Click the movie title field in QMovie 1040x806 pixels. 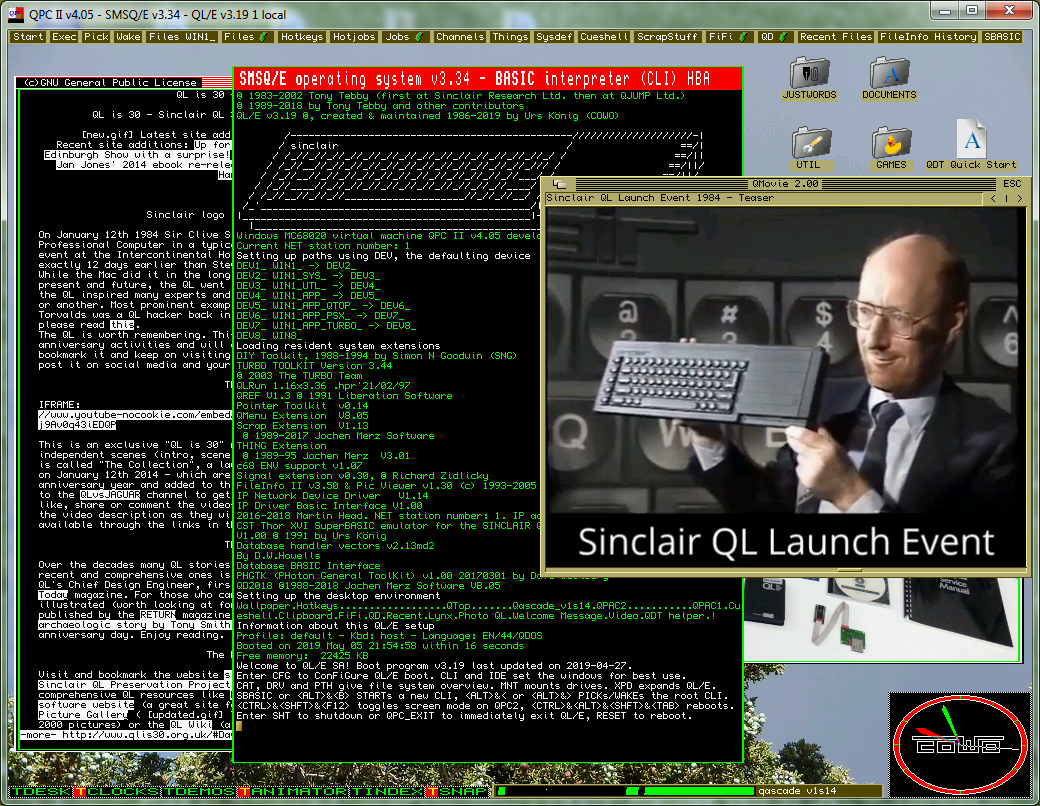(x=763, y=198)
